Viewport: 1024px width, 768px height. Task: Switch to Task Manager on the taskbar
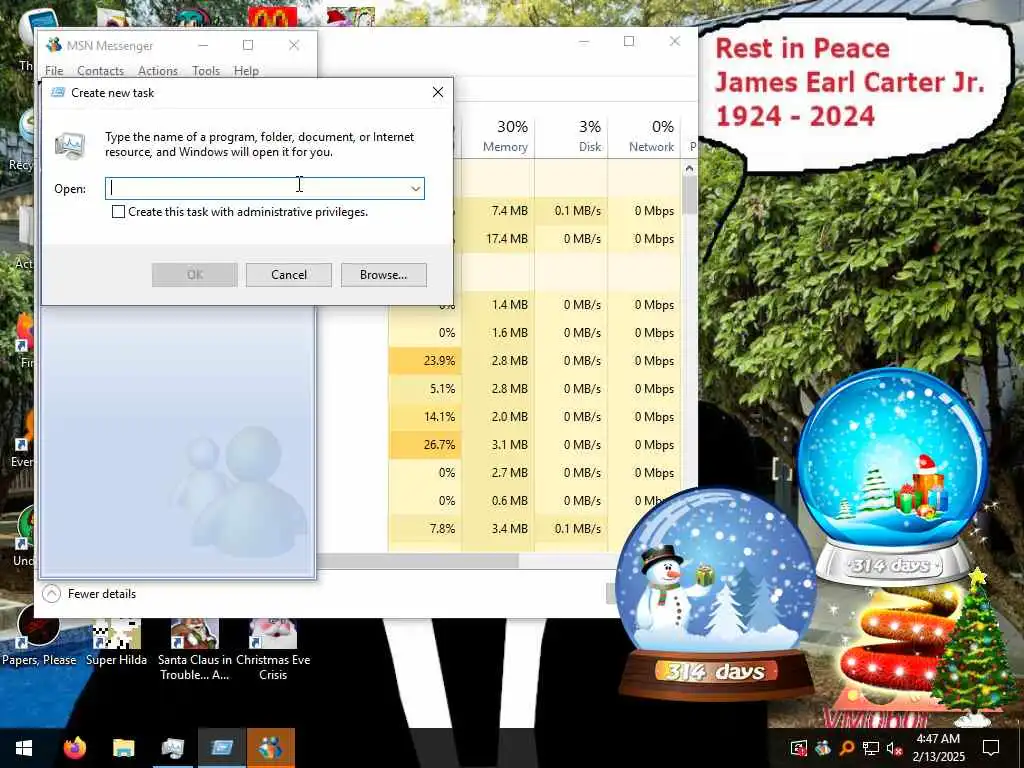click(172, 748)
